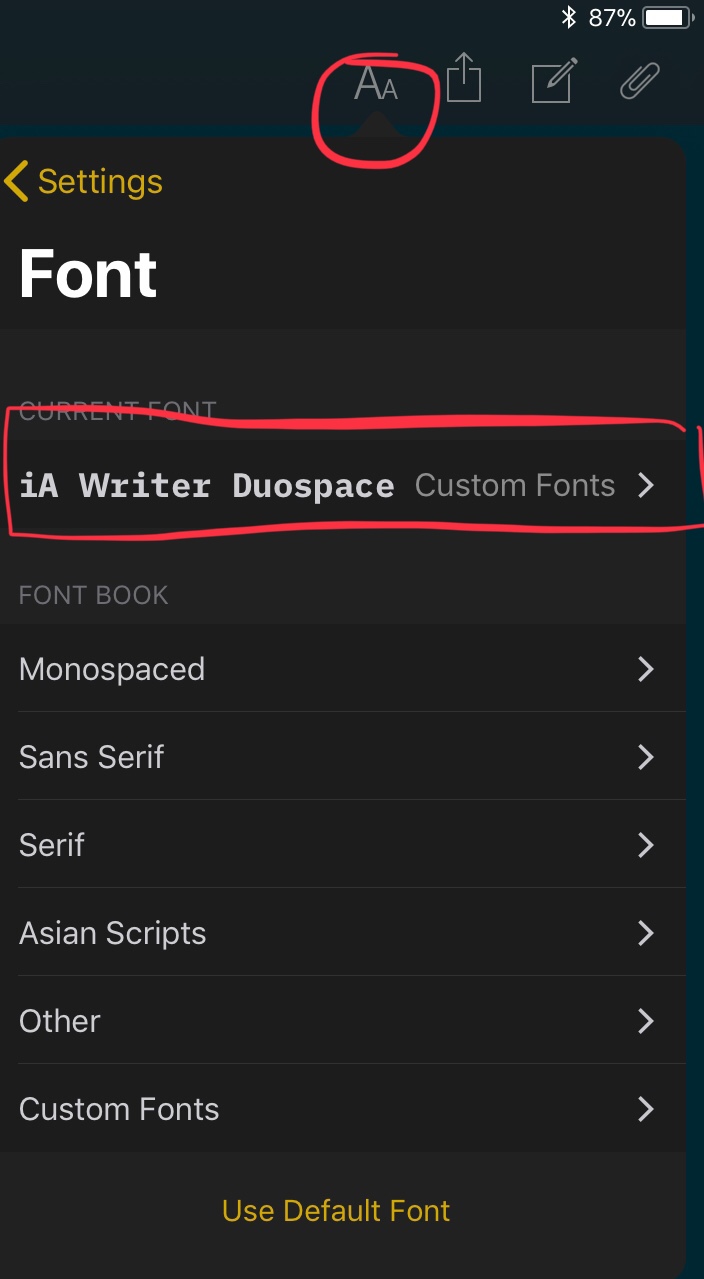Viewport: 704px width, 1279px height.
Task: Tap the yellow back chevron icon
Action: (14, 182)
